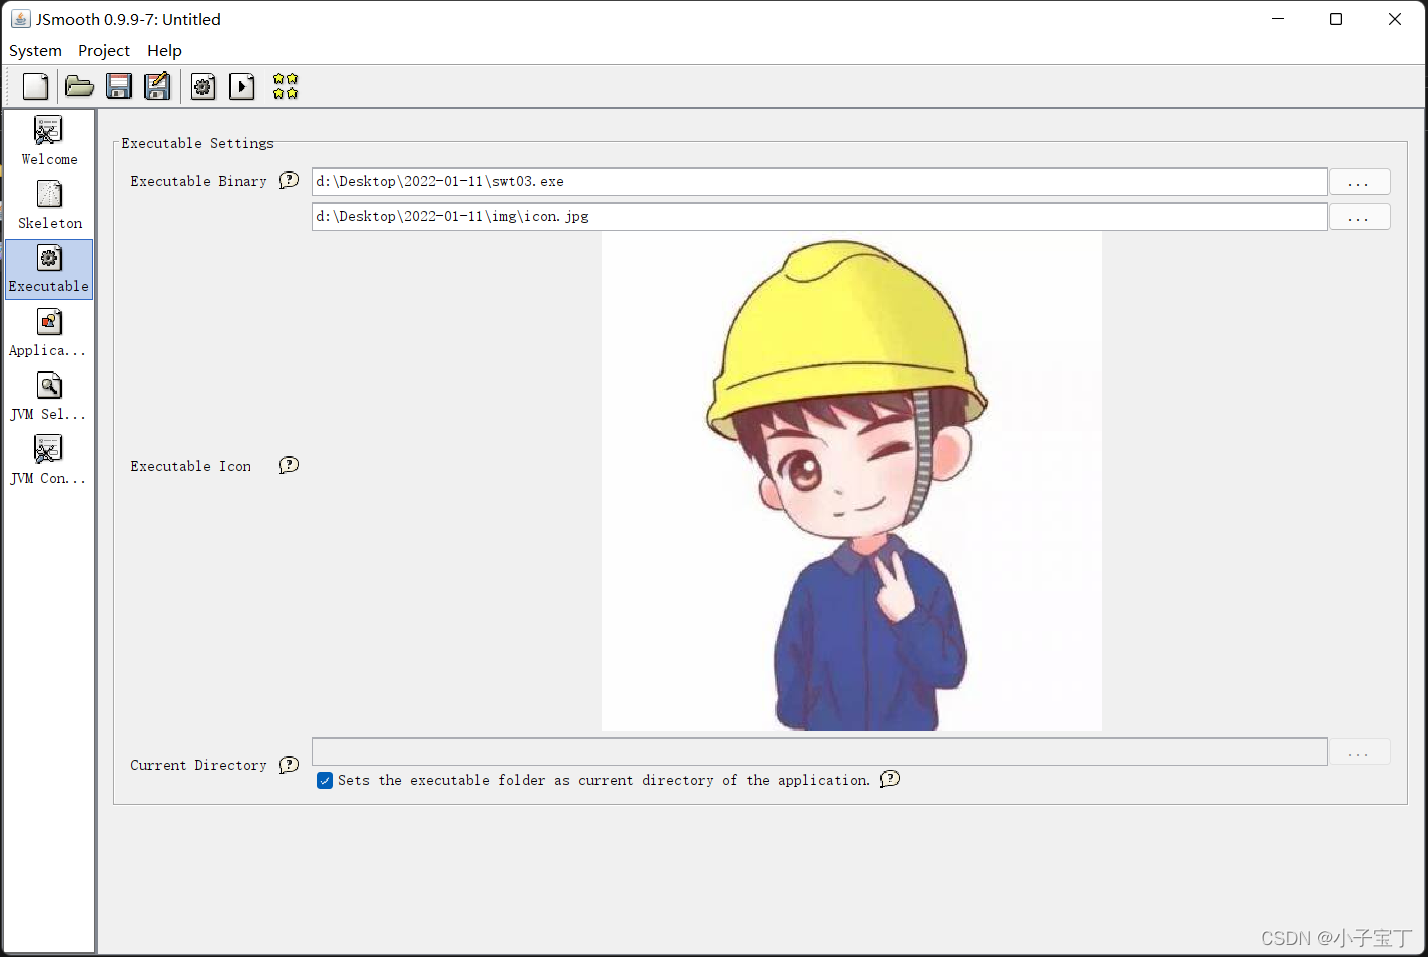Viewport: 1428px width, 957px height.
Task: Open the JVM Selection panel
Action: 48,396
